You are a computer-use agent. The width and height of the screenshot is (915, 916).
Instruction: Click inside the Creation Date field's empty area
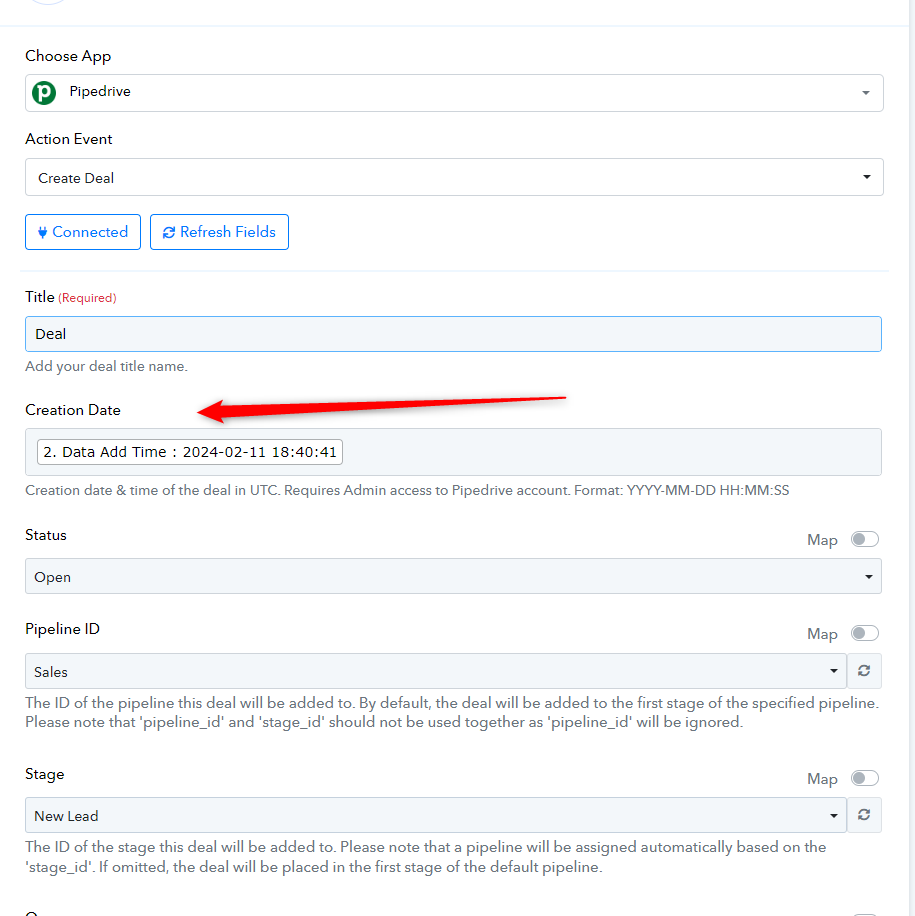click(x=610, y=452)
